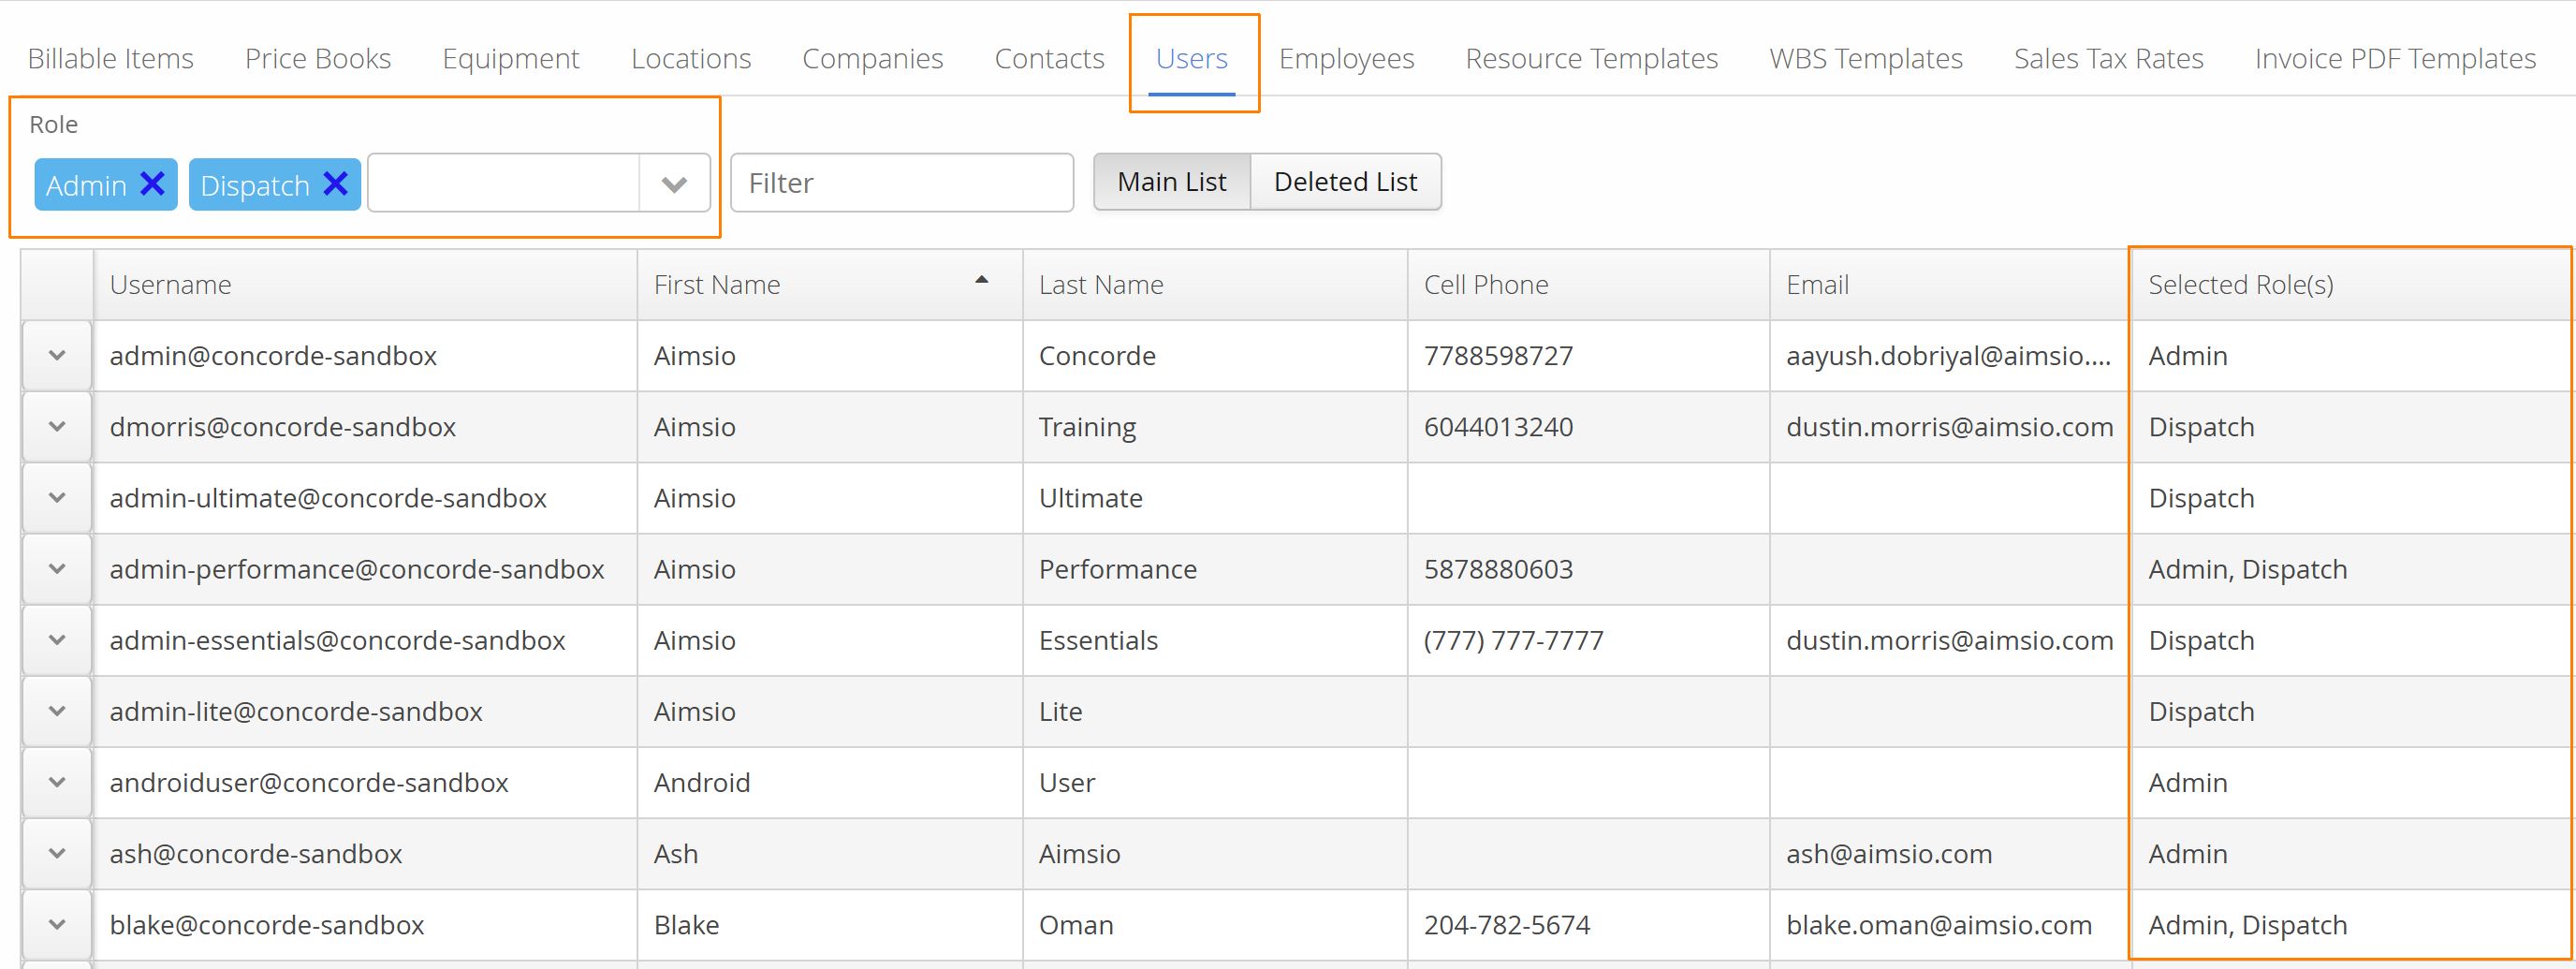Select the Contacts tab
This screenshot has height=969, width=2576.
point(1050,59)
